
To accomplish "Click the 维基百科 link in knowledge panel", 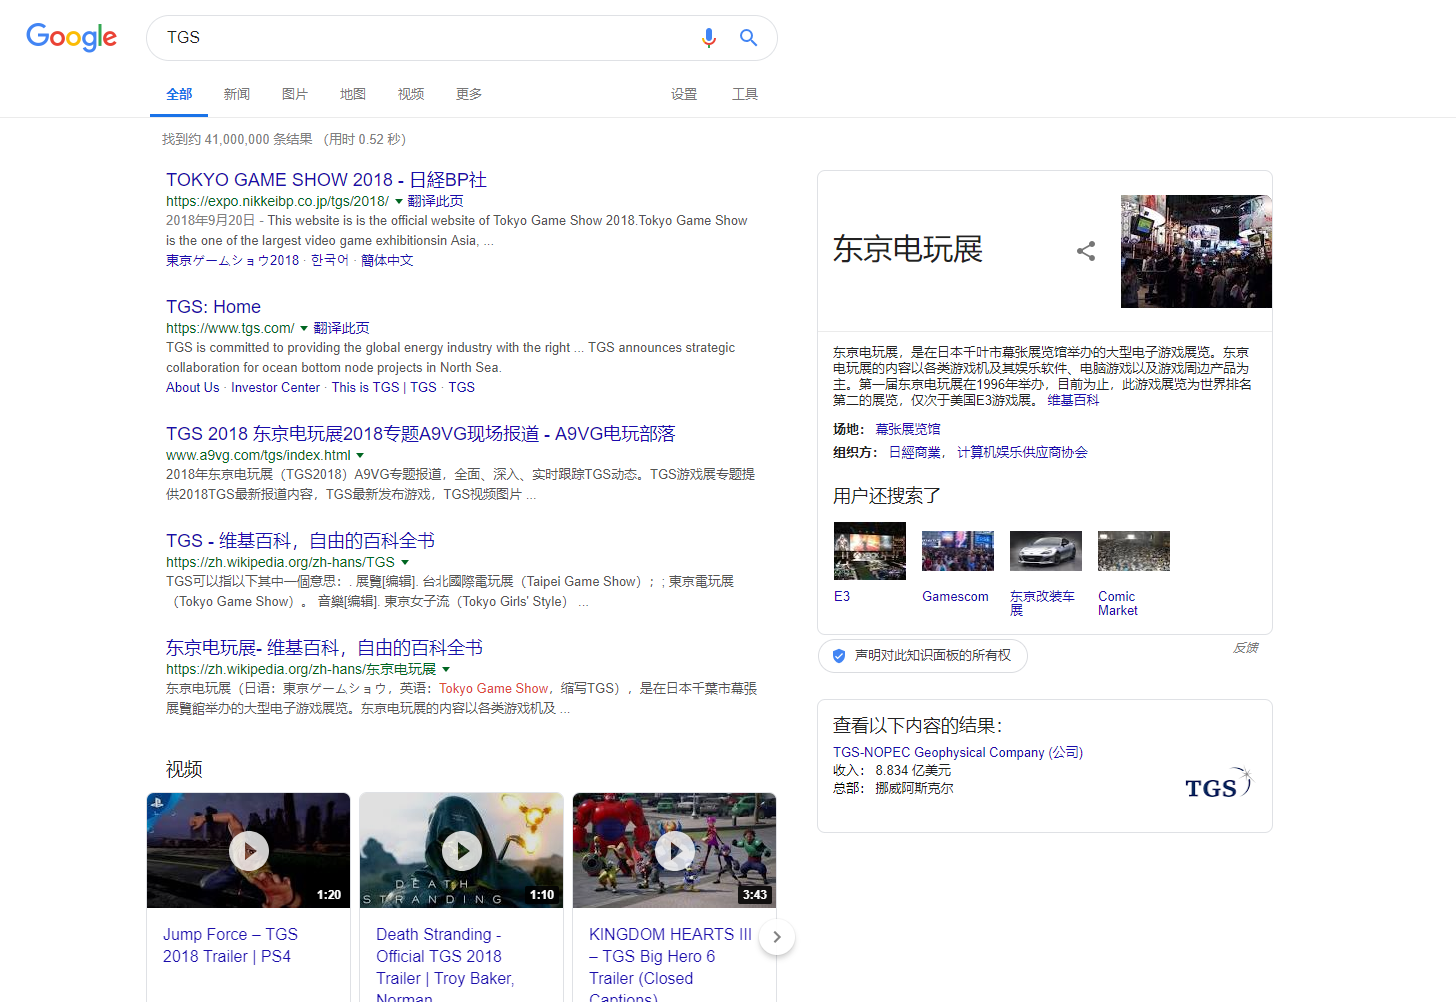I will pyautogui.click(x=1073, y=401).
